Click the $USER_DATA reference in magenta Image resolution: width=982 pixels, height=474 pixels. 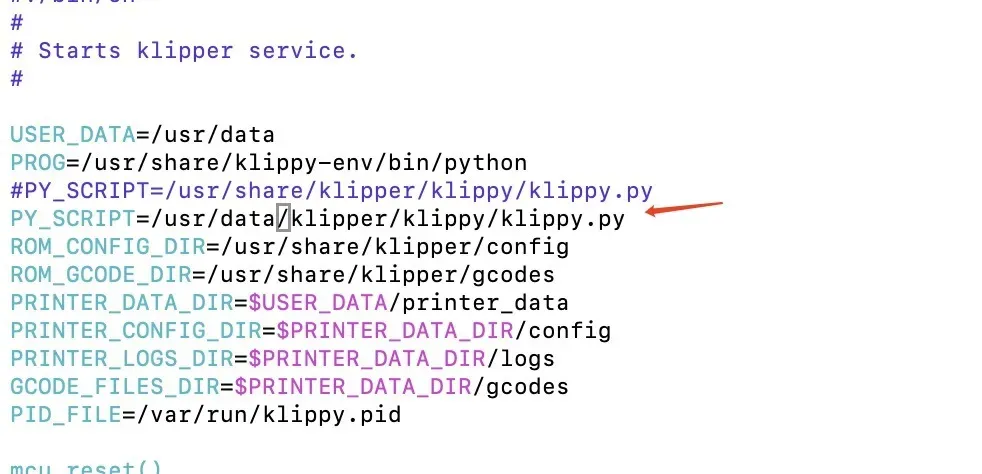pos(318,303)
